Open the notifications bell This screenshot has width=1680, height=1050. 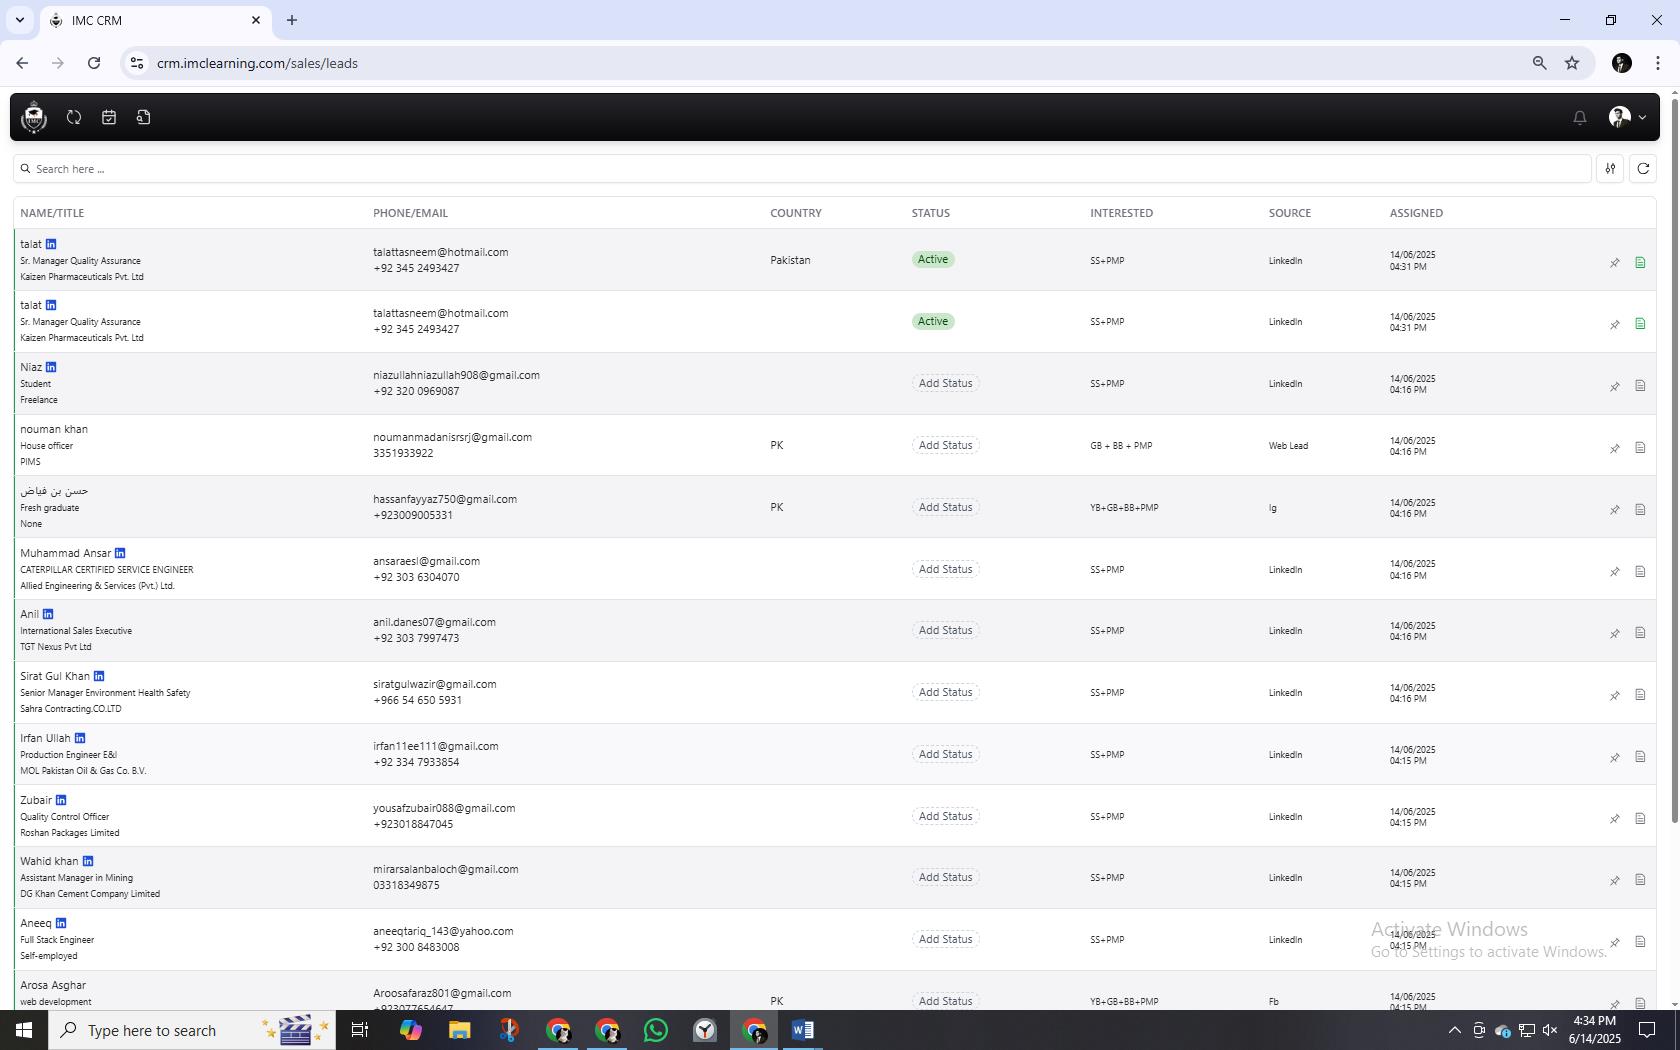tap(1580, 118)
